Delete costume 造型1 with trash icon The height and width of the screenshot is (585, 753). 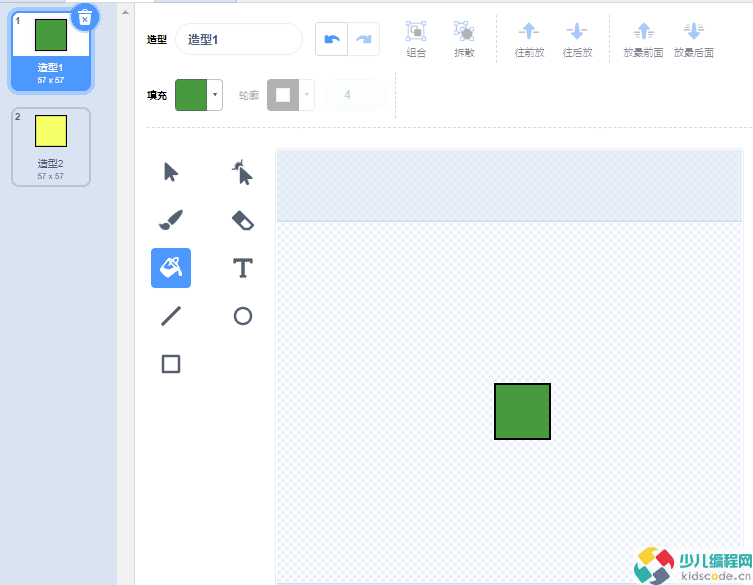click(x=85, y=17)
